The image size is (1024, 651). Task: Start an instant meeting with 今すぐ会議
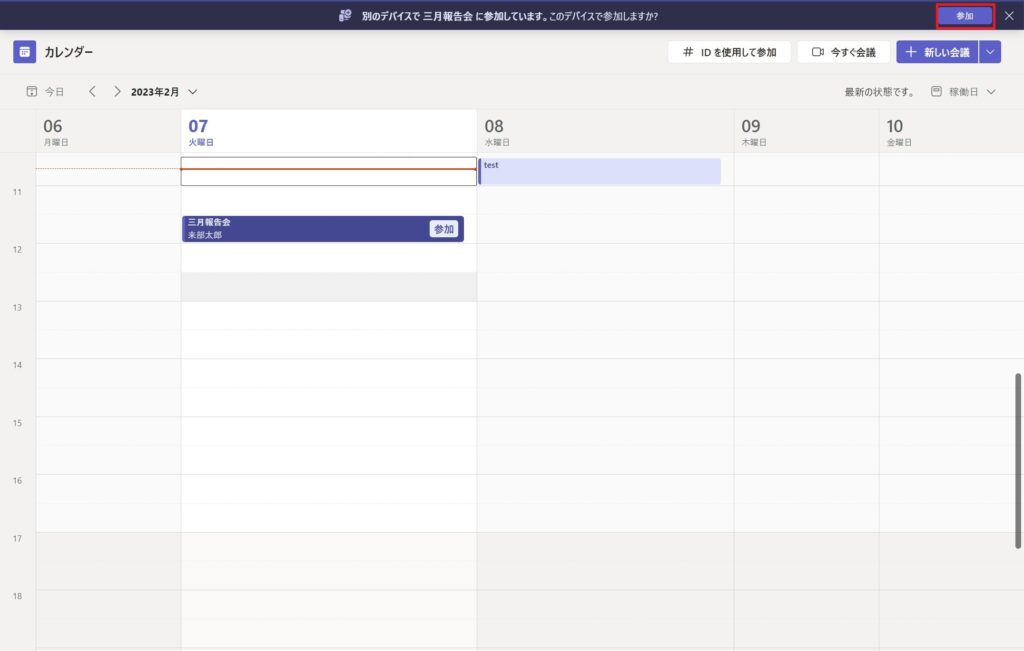tap(843, 52)
